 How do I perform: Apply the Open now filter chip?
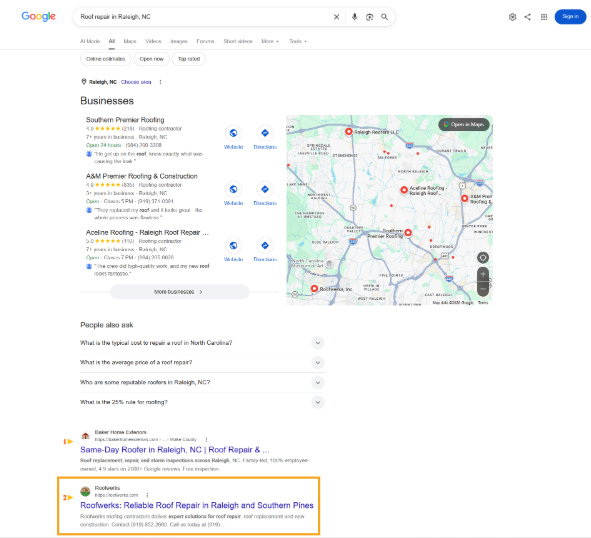(x=152, y=59)
